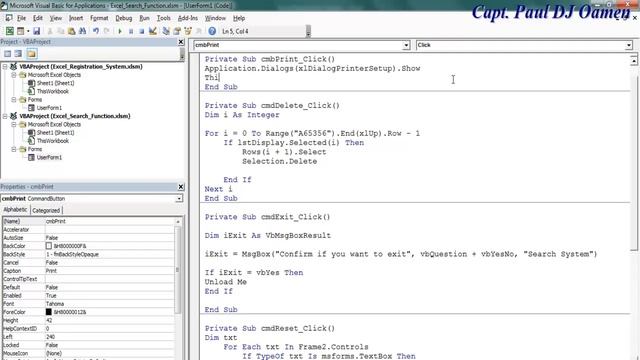Click the Cut toolbar icon
Viewport: 640px width, 360px height.
tap(50, 31)
